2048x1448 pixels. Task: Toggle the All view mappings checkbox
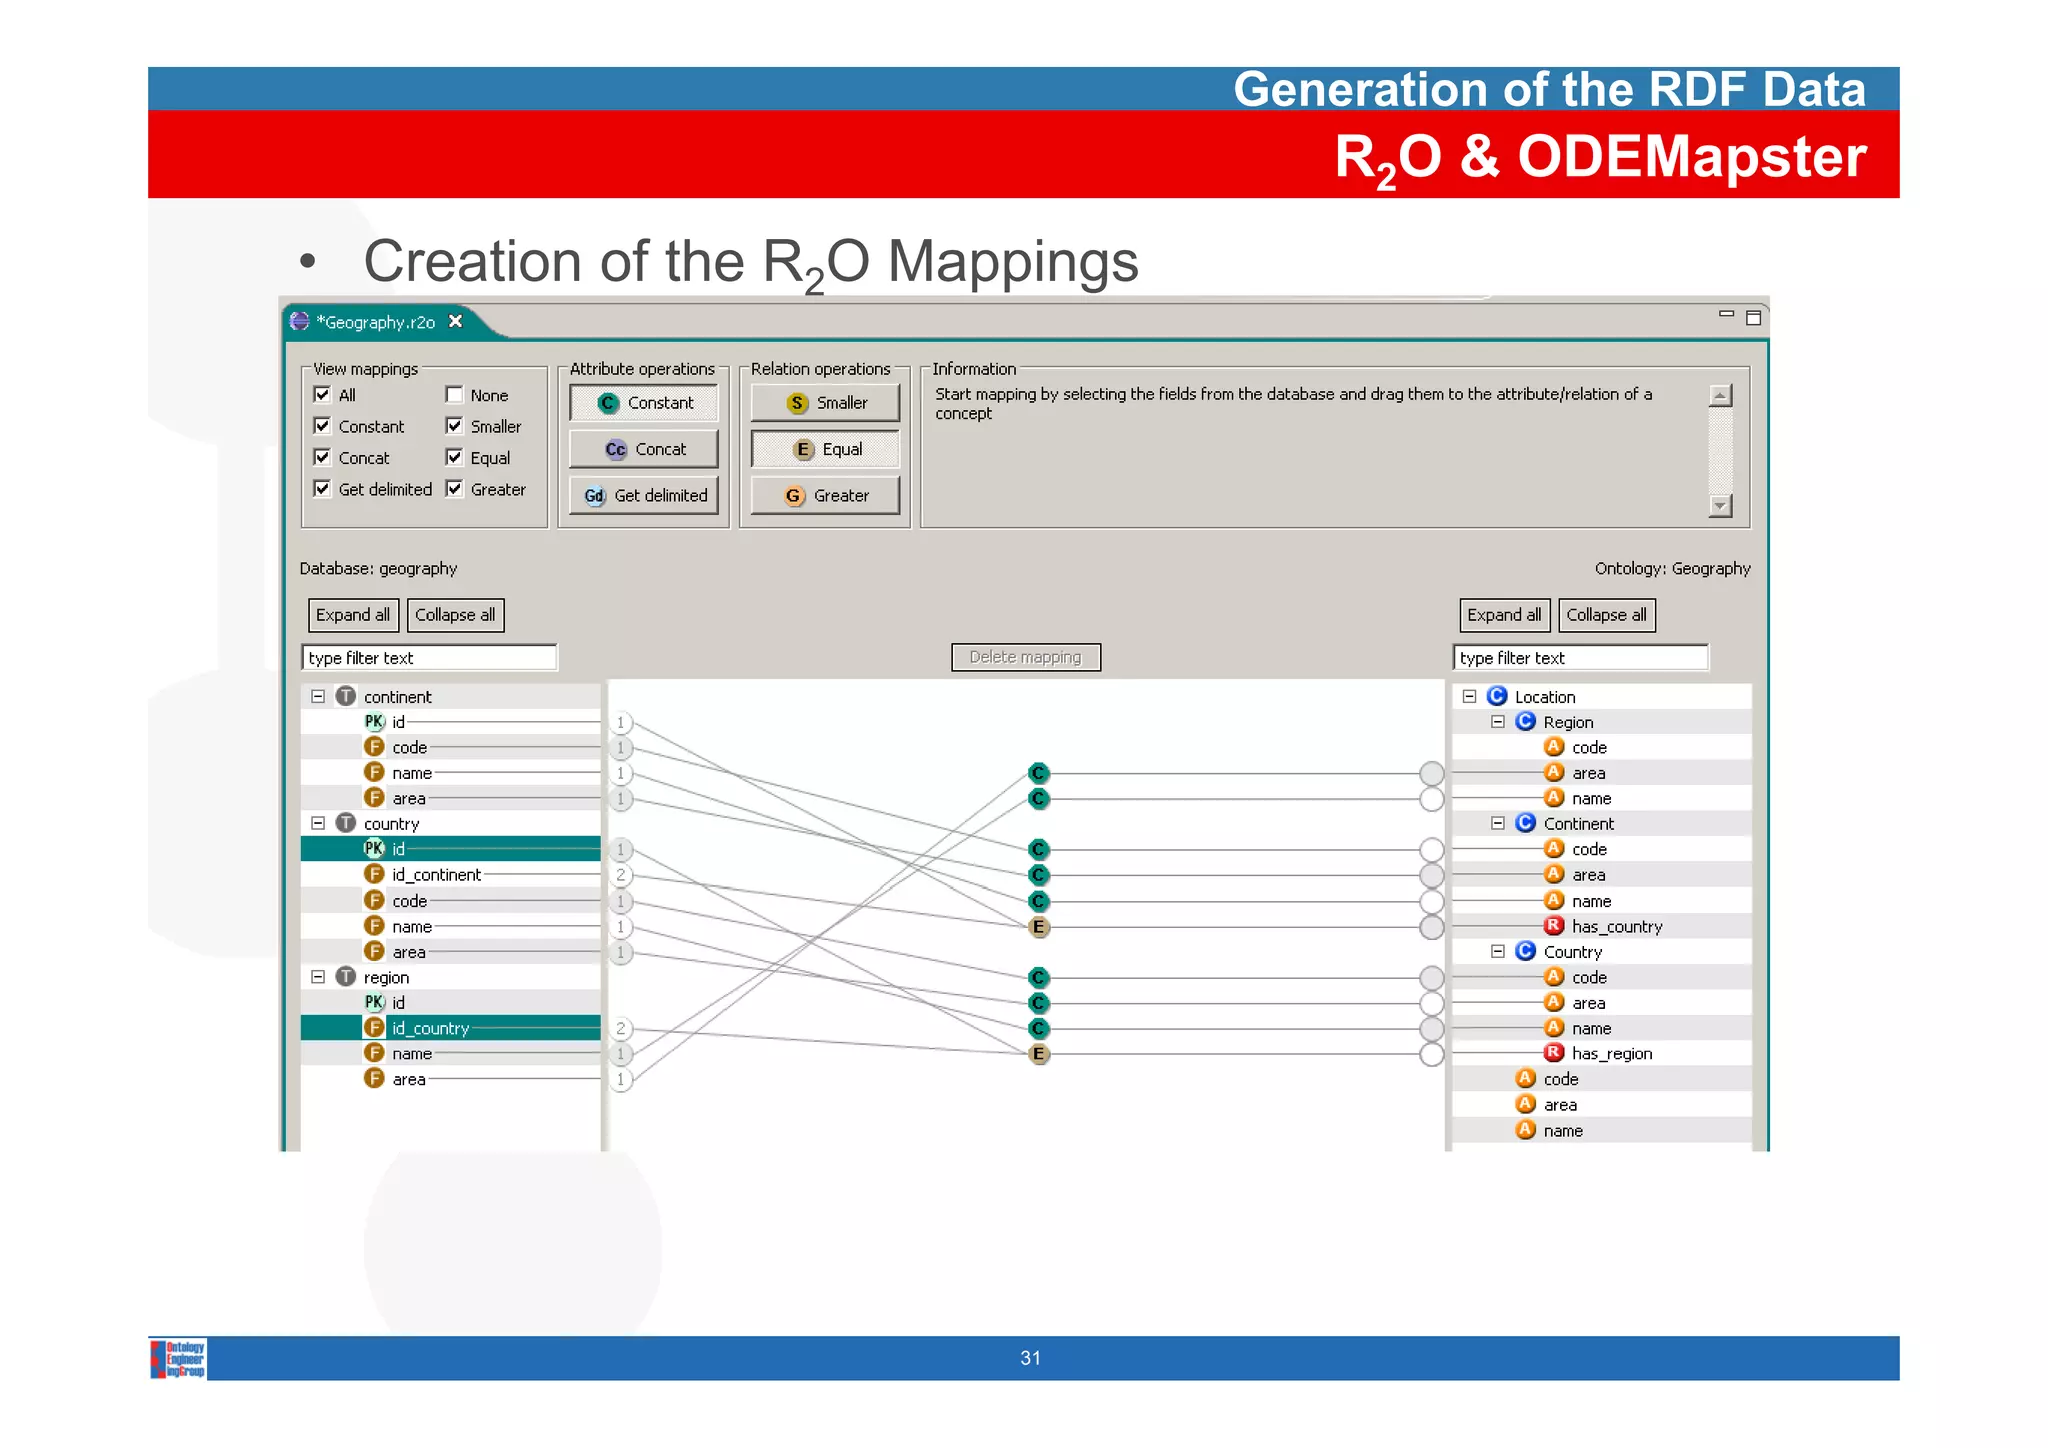click(x=322, y=394)
